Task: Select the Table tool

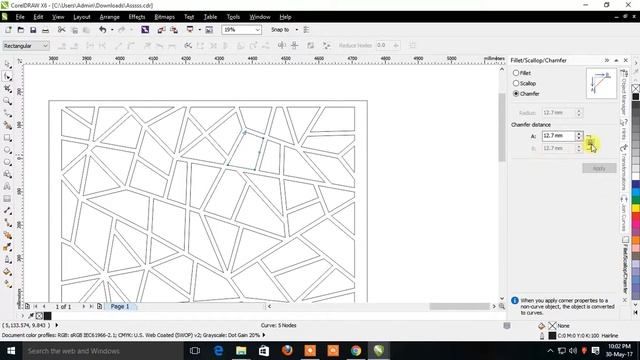Action: point(7,199)
